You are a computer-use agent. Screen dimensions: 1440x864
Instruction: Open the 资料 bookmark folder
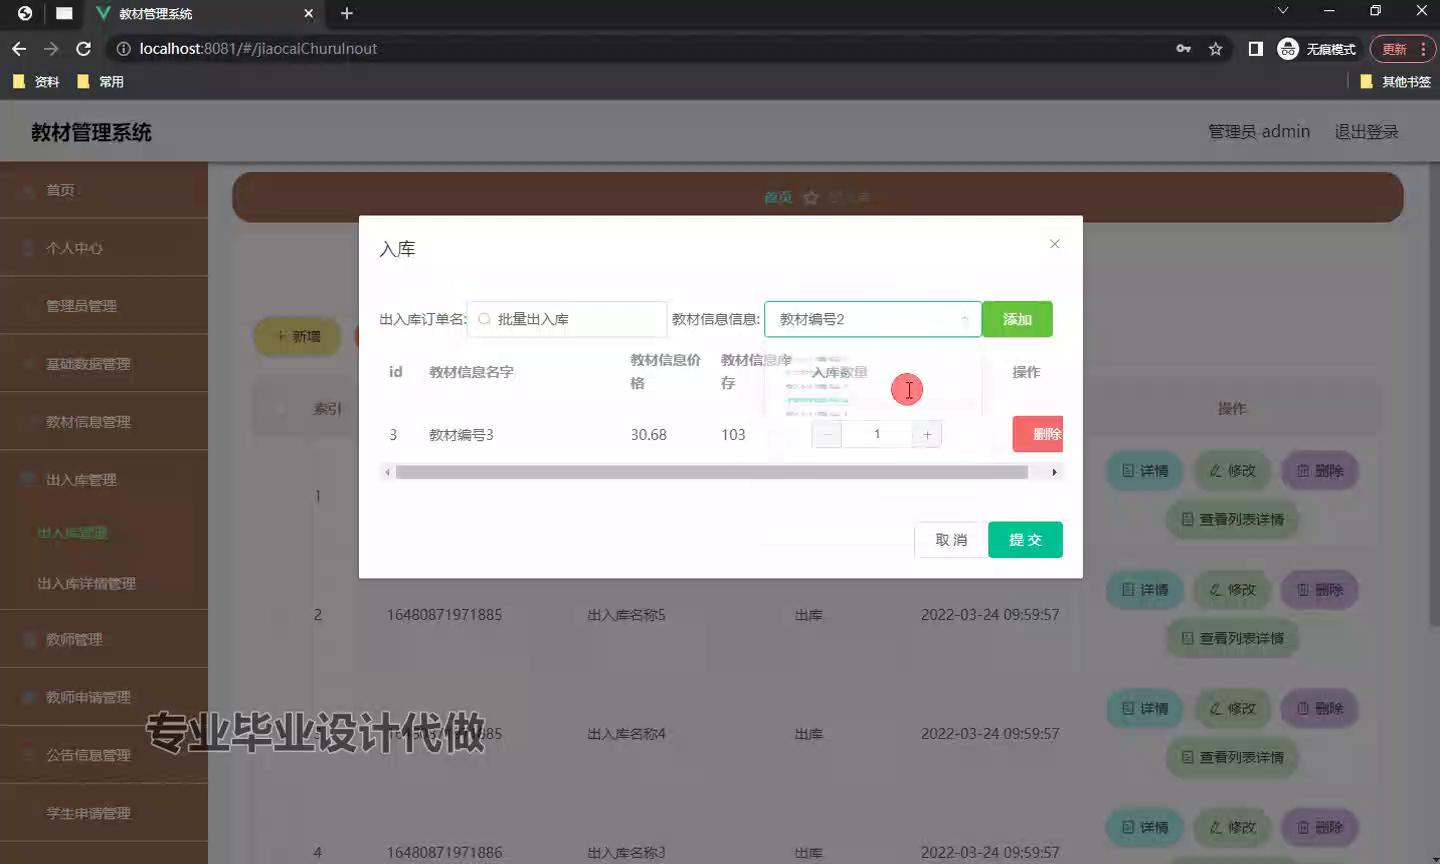pyautogui.click(x=36, y=82)
